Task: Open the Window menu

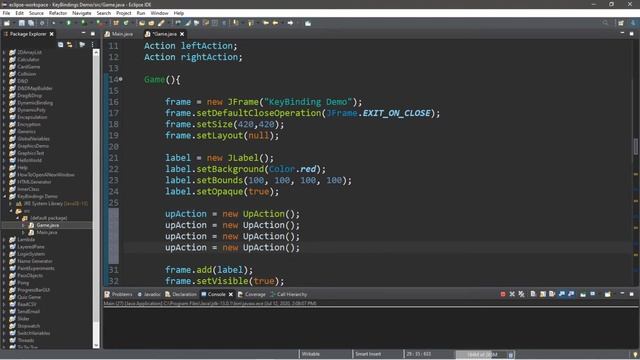Action: coord(160,13)
